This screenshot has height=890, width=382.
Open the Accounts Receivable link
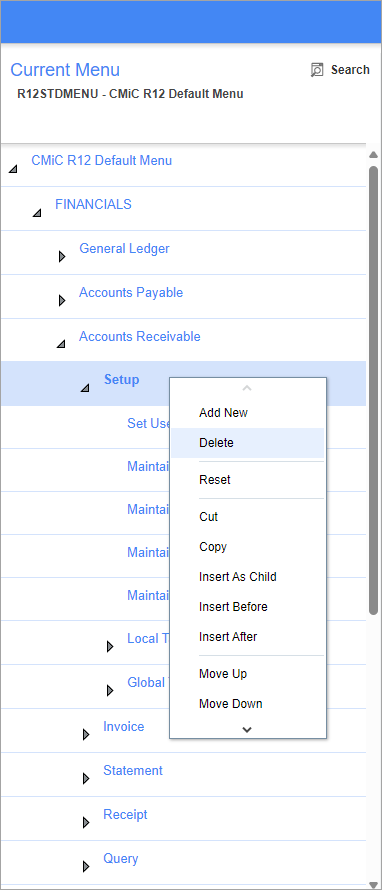pyautogui.click(x=140, y=337)
